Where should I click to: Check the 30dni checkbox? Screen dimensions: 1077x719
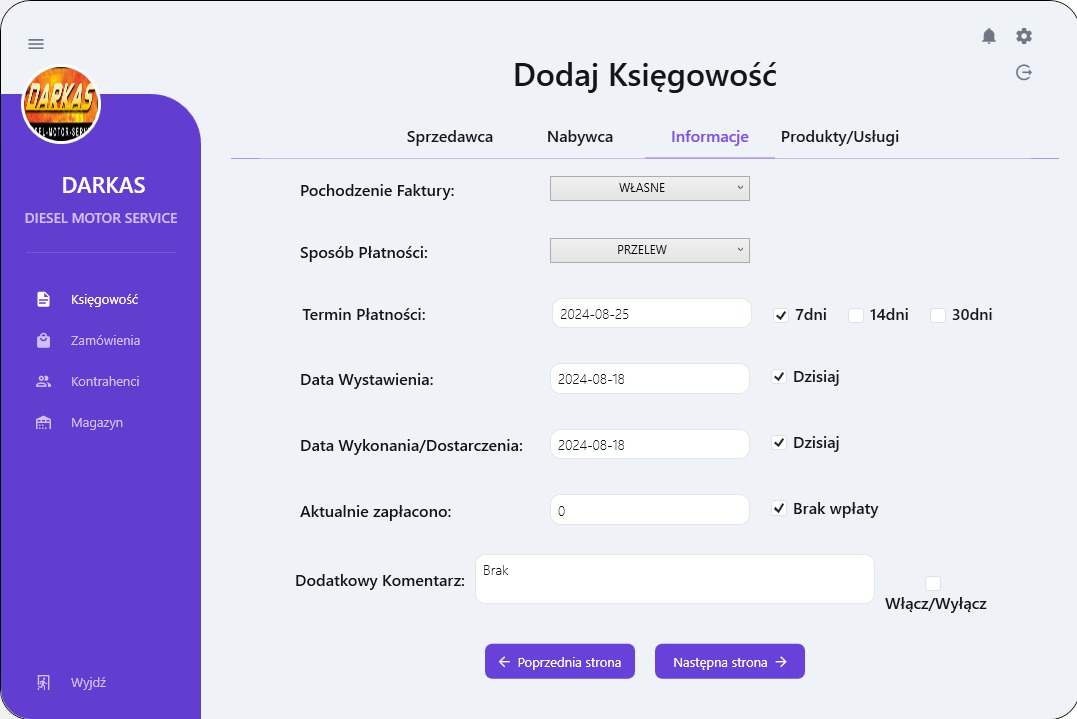click(x=938, y=315)
